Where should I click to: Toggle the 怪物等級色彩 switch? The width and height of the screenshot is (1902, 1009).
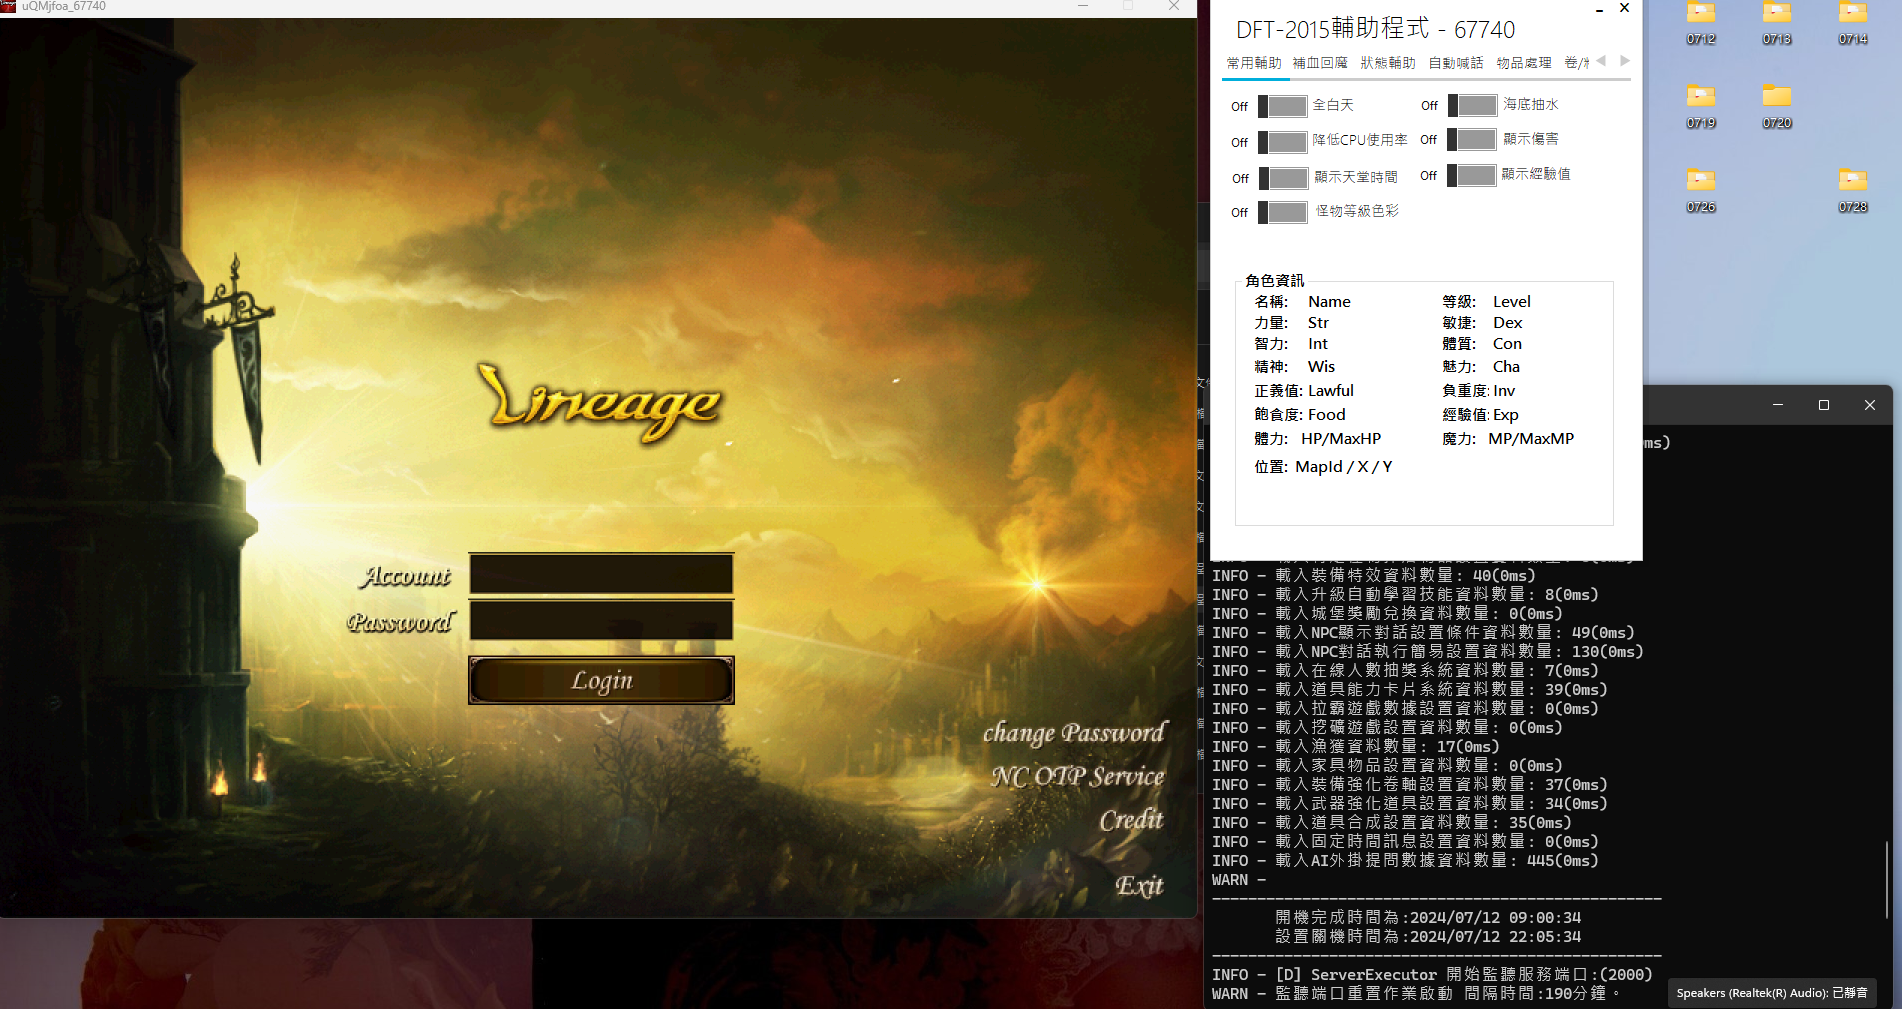pyautogui.click(x=1283, y=212)
